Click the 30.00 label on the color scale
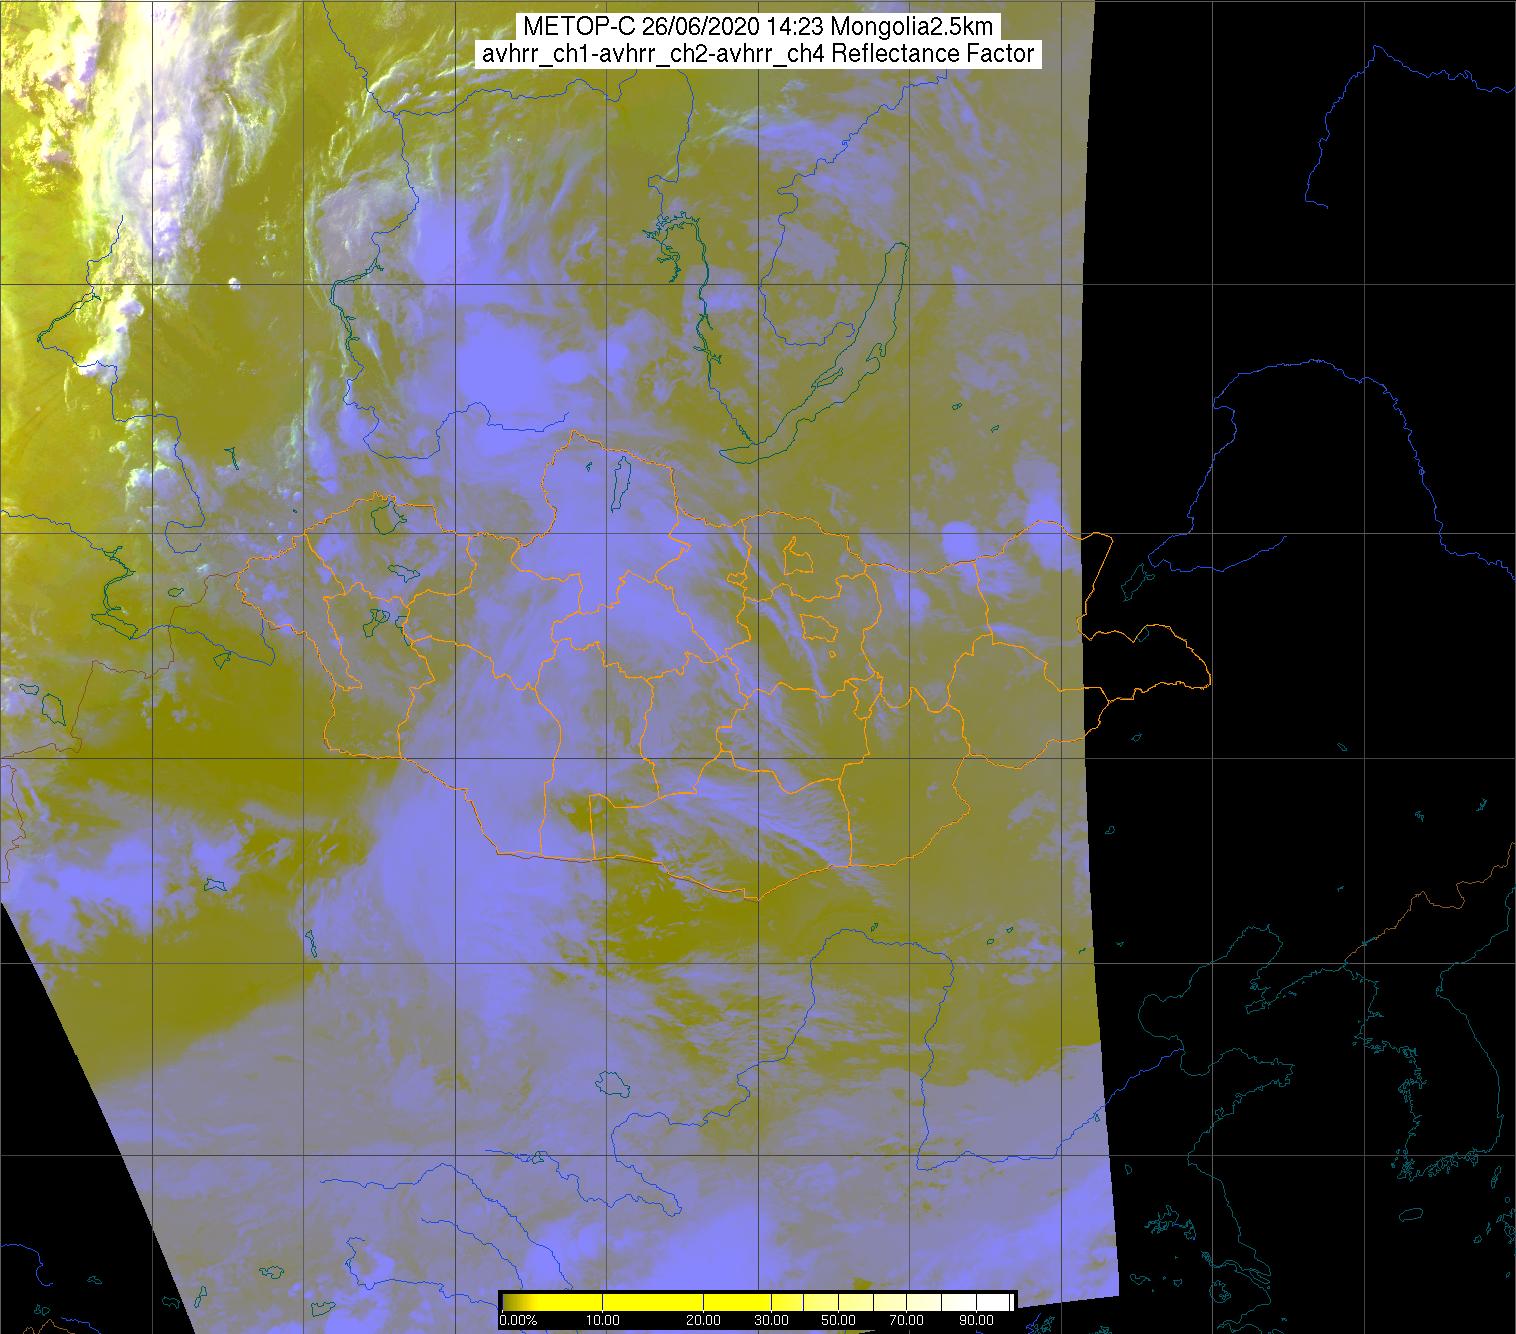1516x1334 pixels. [x=771, y=1320]
